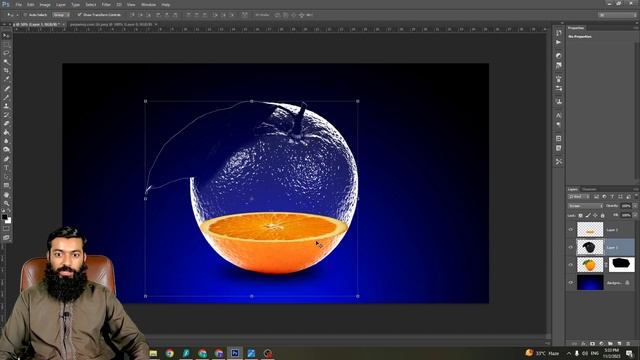Select the Eyedropper tool
This screenshot has height=360, width=640.
[x=6, y=79]
